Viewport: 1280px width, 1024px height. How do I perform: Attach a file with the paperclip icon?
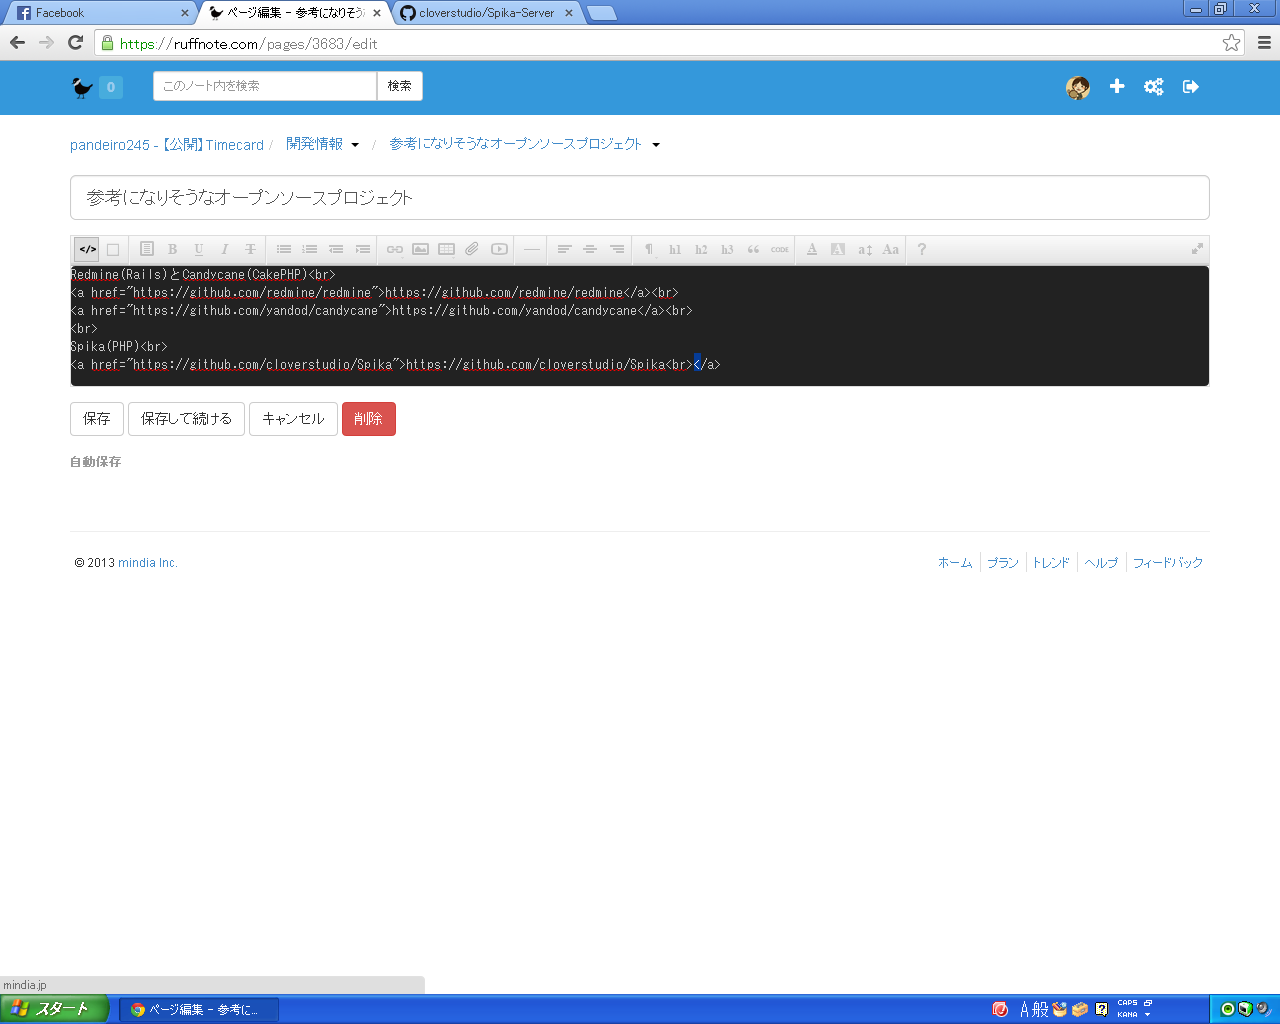pos(473,249)
